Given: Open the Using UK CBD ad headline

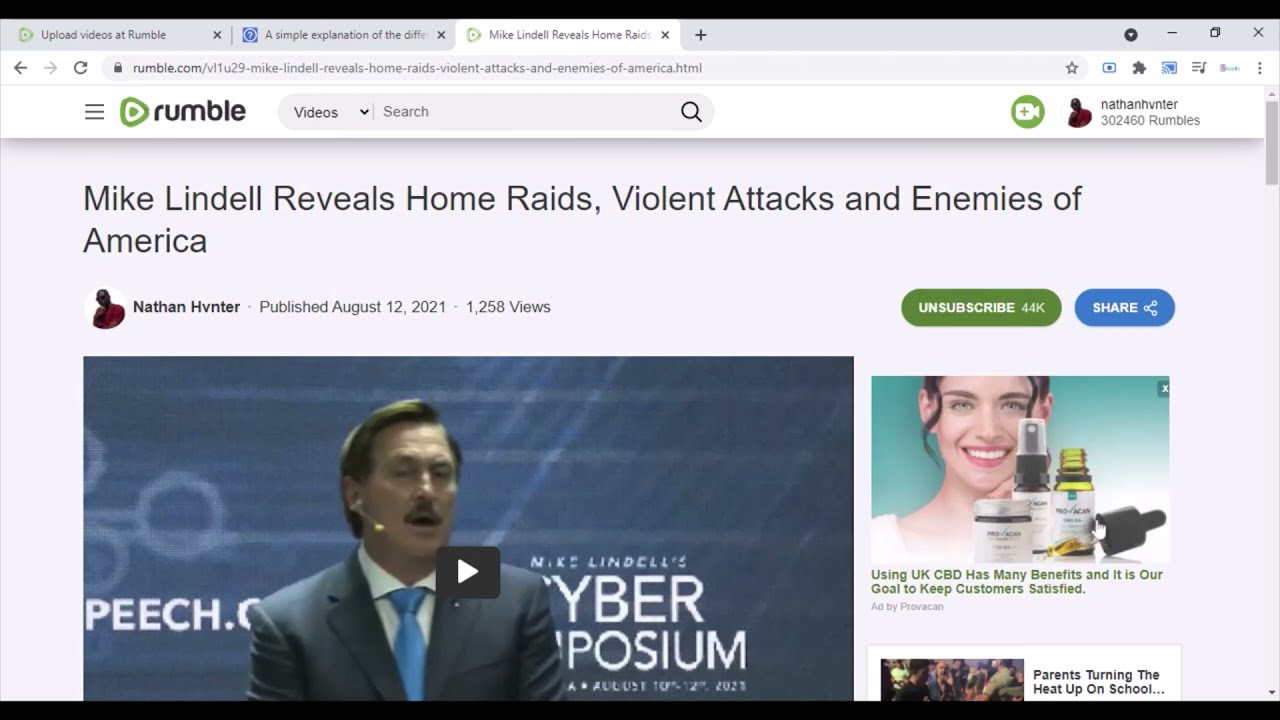Looking at the screenshot, I should point(1017,582).
